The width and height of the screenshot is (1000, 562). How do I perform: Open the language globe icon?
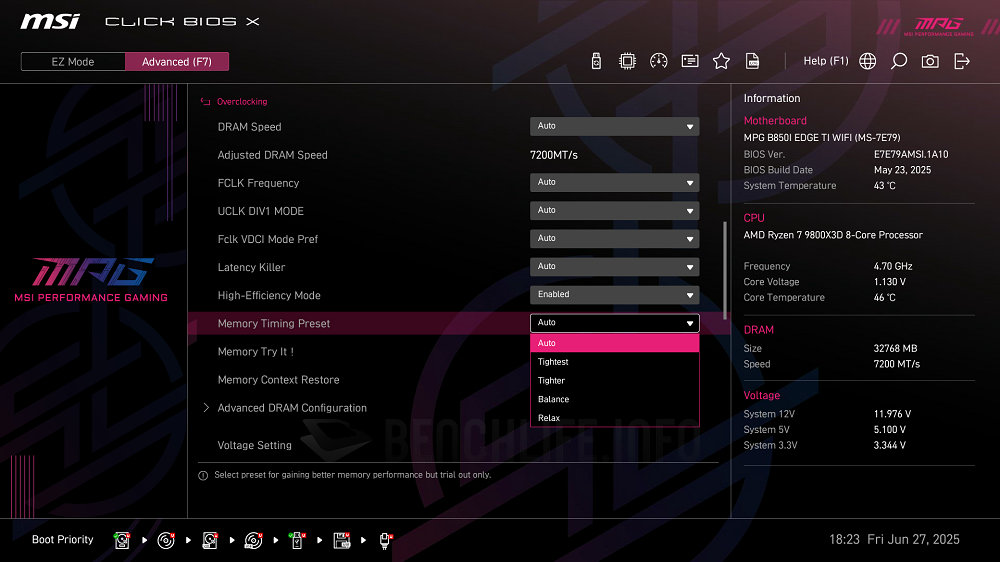(x=867, y=61)
